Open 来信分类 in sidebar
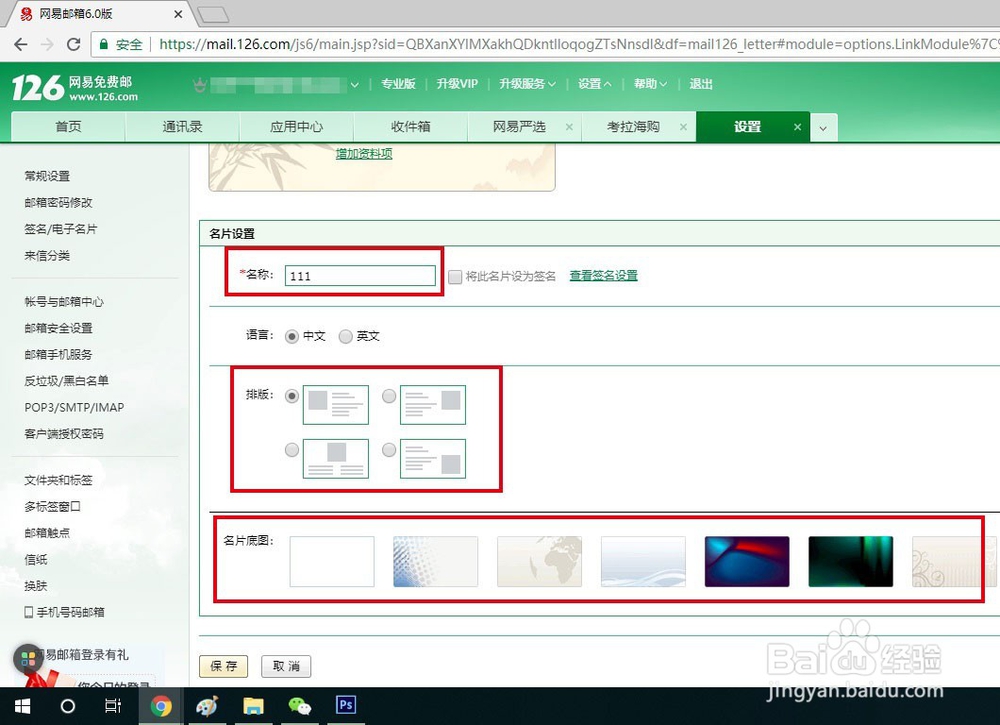This screenshot has height=725, width=1000. 47,256
